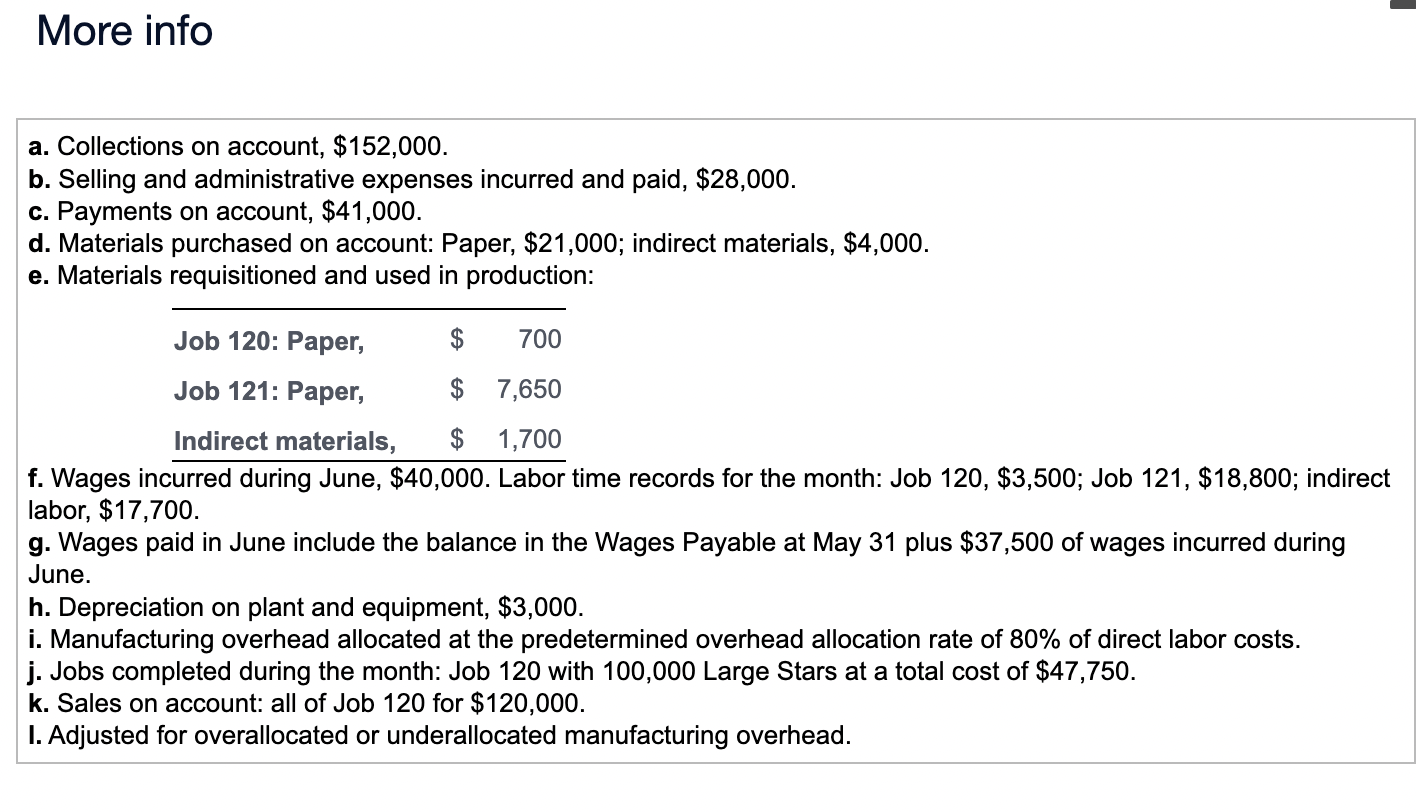The image size is (1416, 812).
Task: Select line d. Materials purchased on account
Action: point(479,243)
